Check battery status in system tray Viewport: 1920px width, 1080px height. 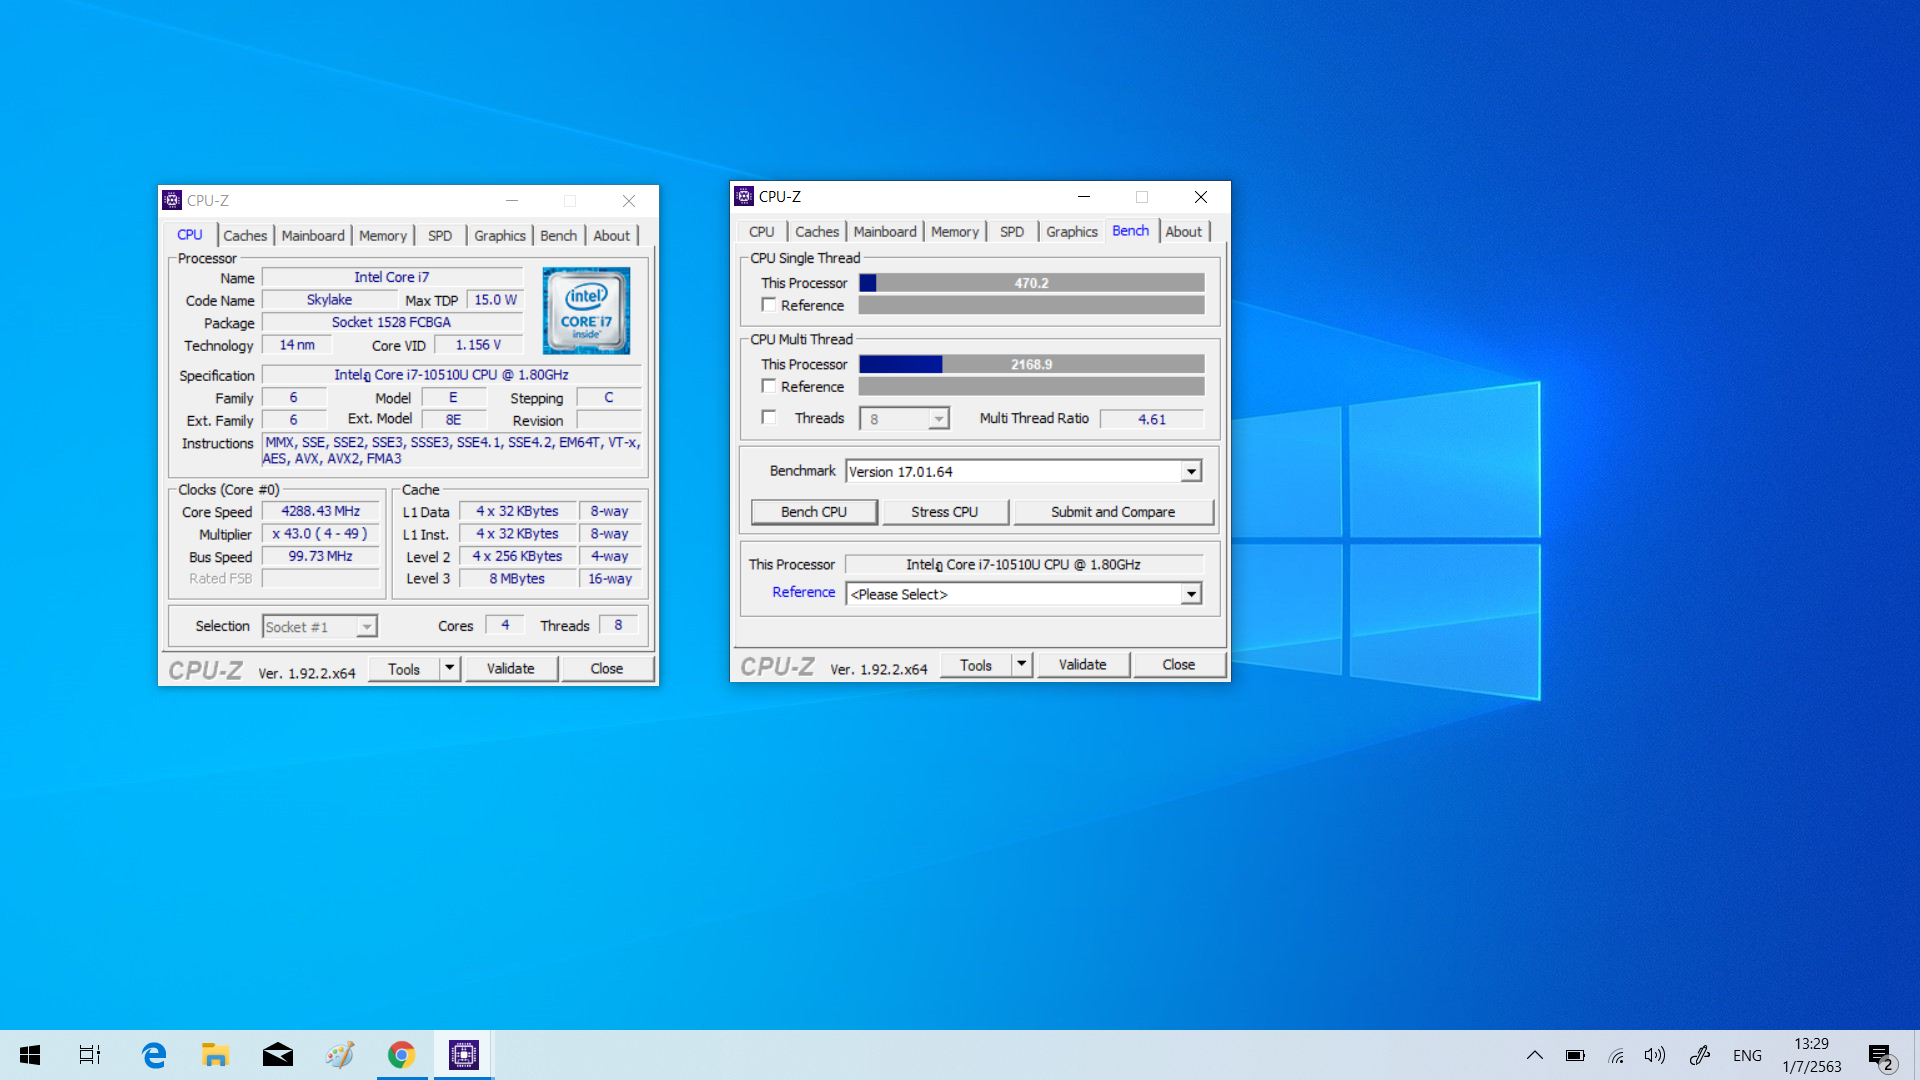point(1575,1055)
